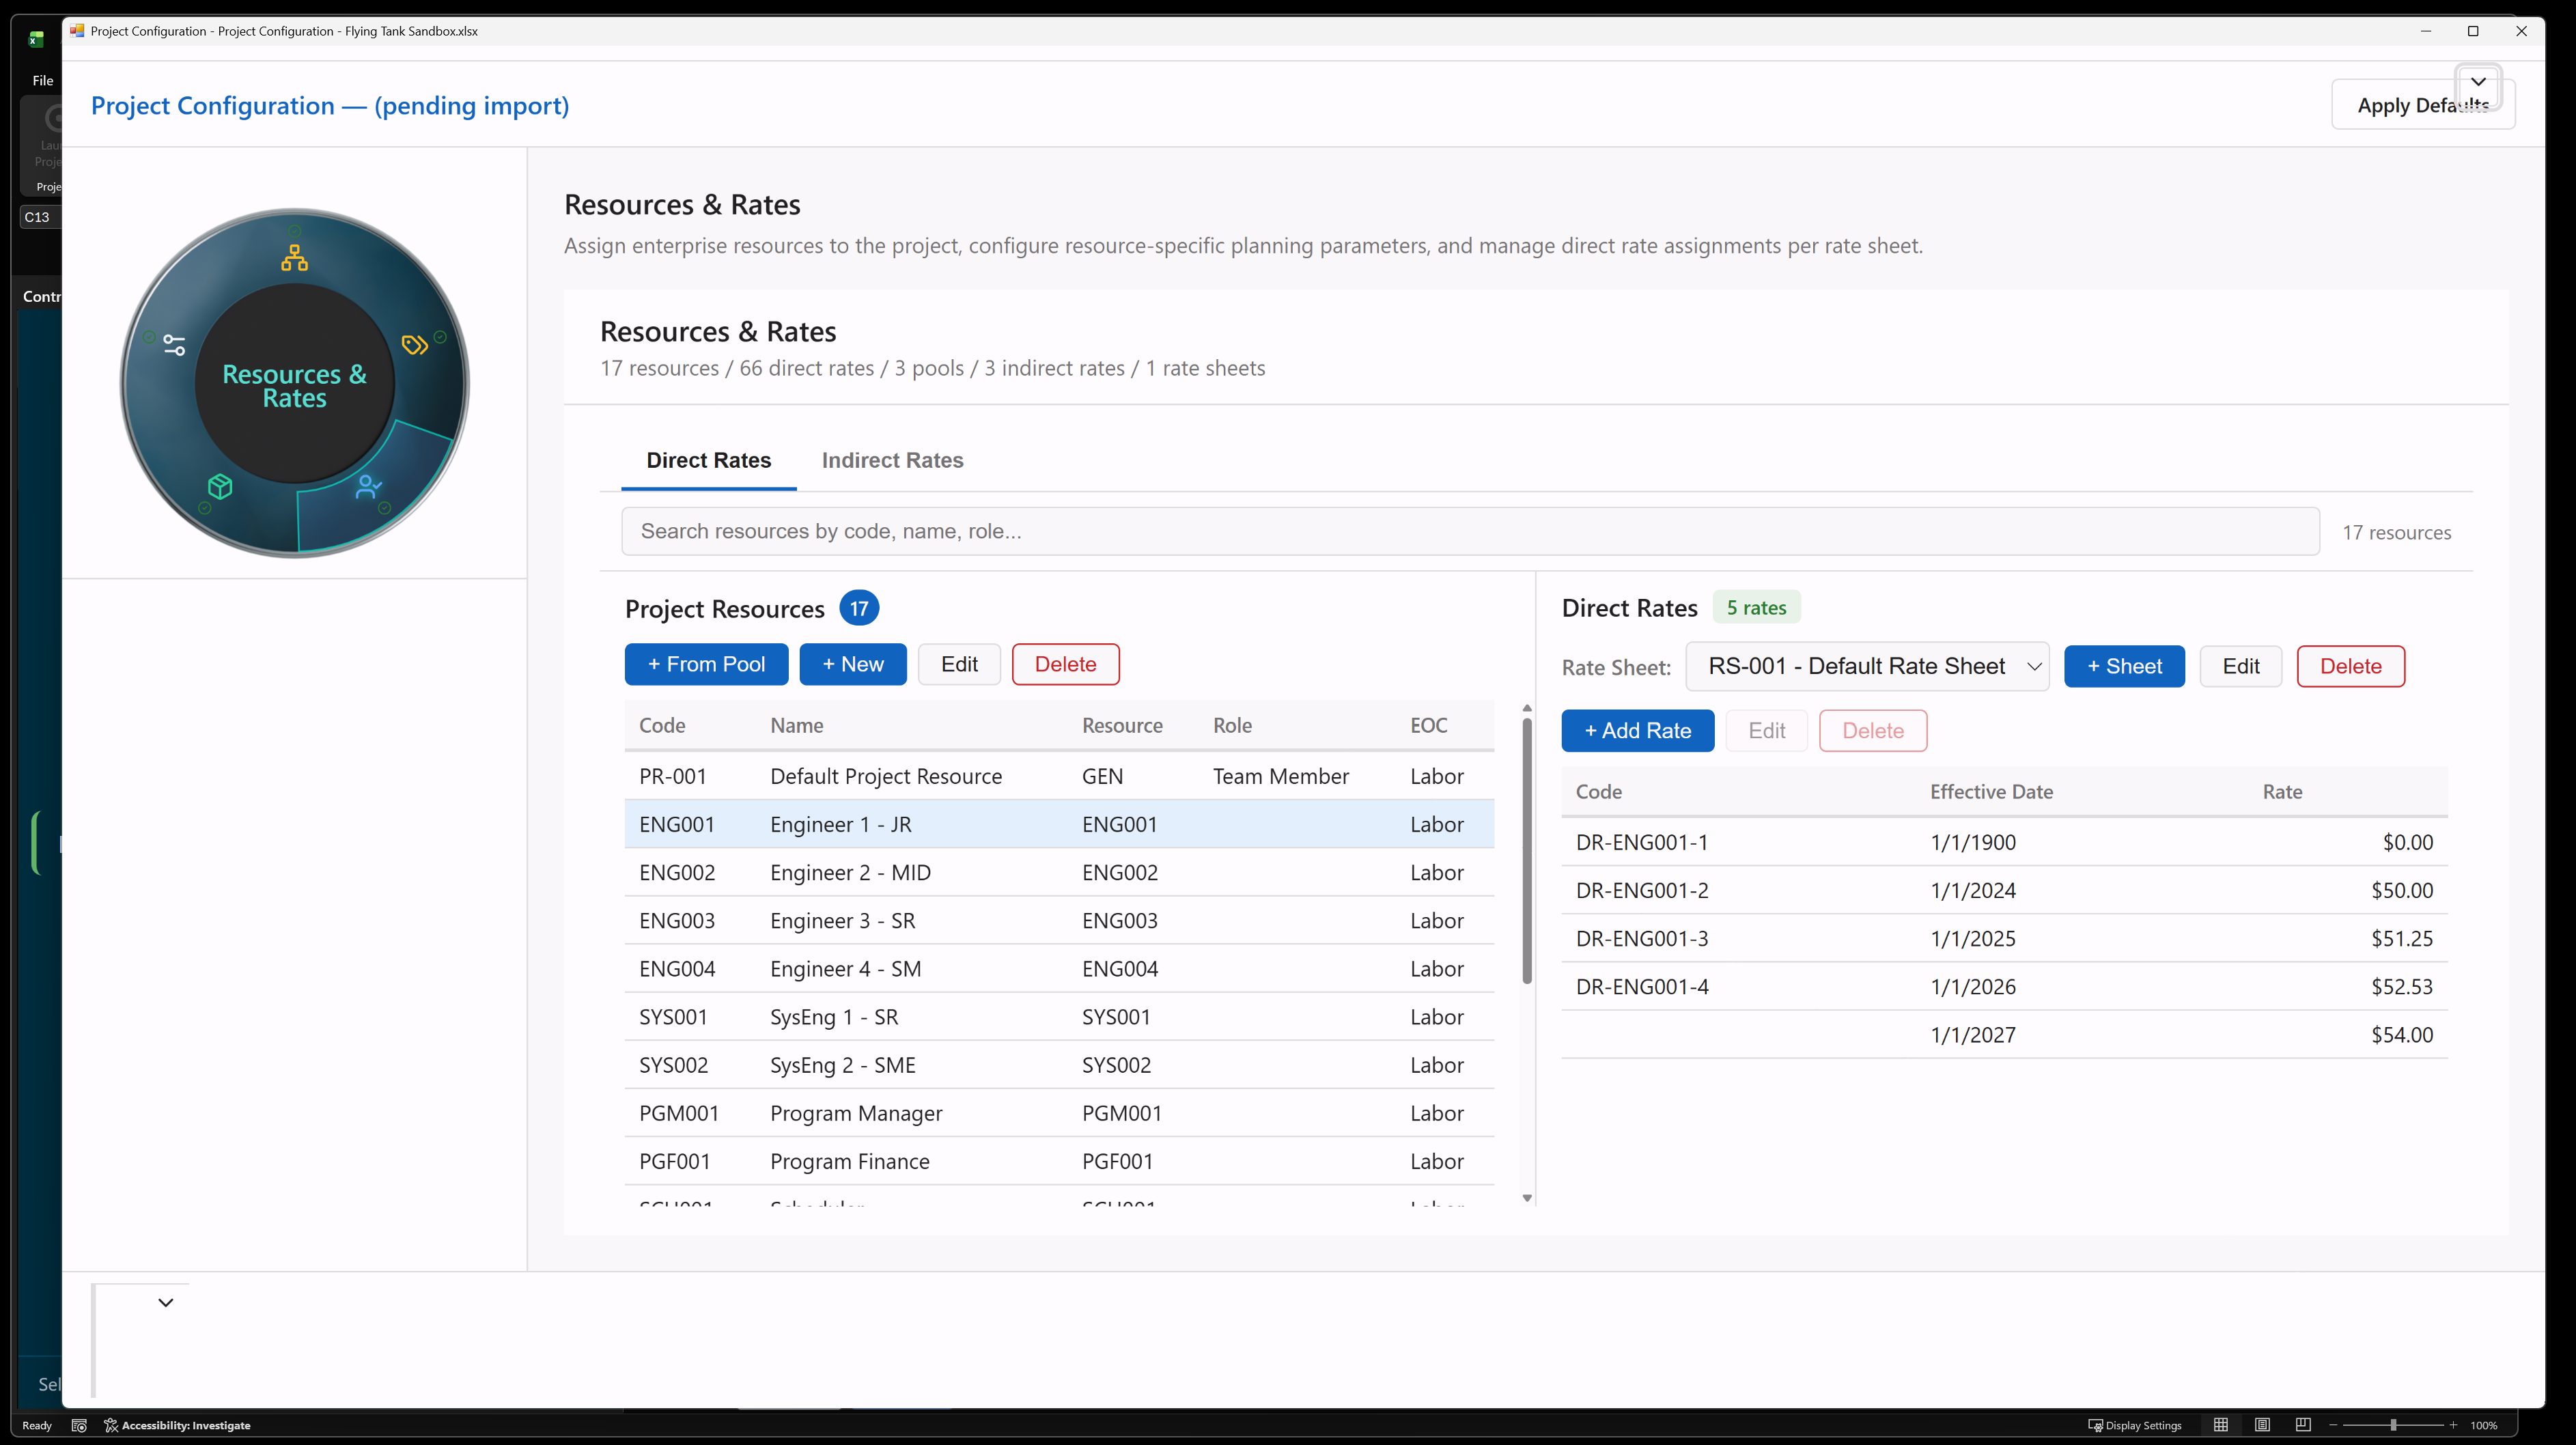Screen dimensions: 2576x1445
Task: Open the Rate Sheet RS-001 dropdown
Action: pyautogui.click(x=1867, y=666)
